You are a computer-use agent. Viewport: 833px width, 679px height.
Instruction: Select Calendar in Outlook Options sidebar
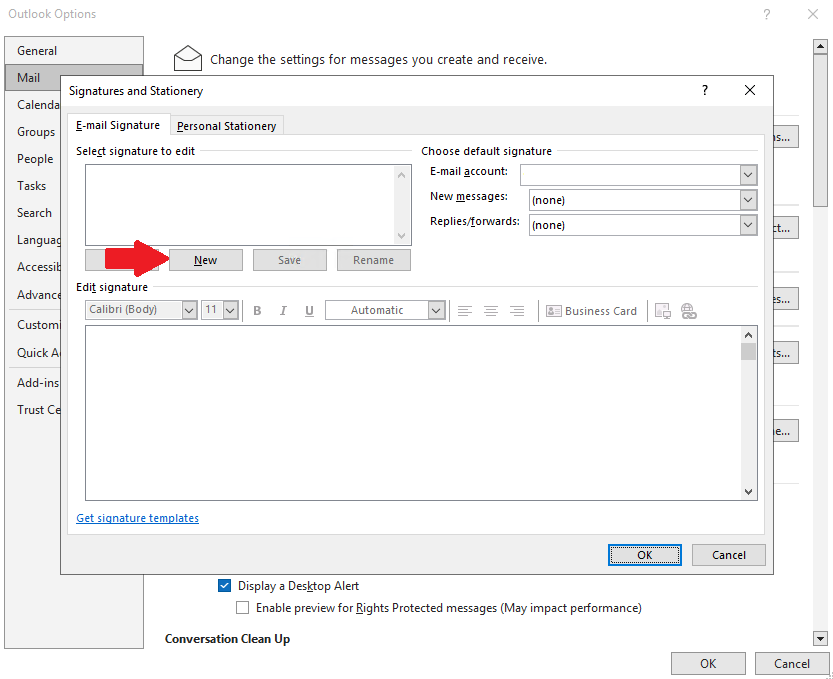pyautogui.click(x=33, y=105)
